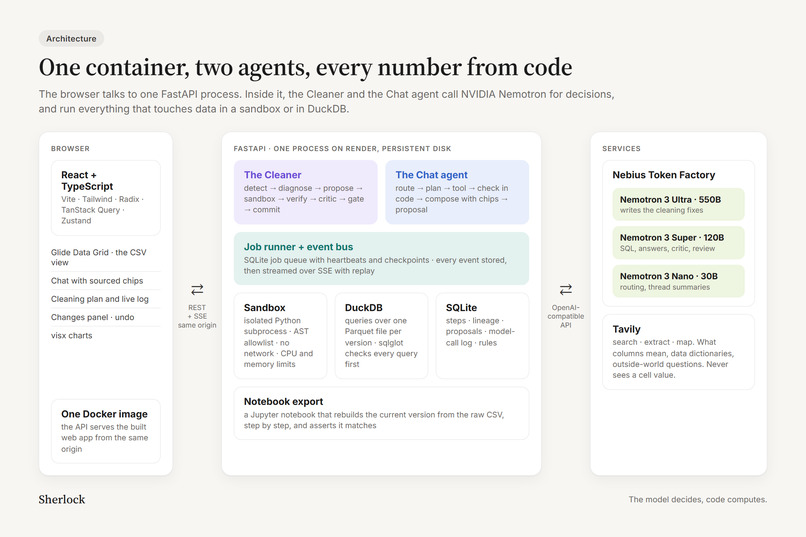806x537 pixels.
Task: Click the 'SQLite job queue with heartbeats' description
Action: (375, 265)
